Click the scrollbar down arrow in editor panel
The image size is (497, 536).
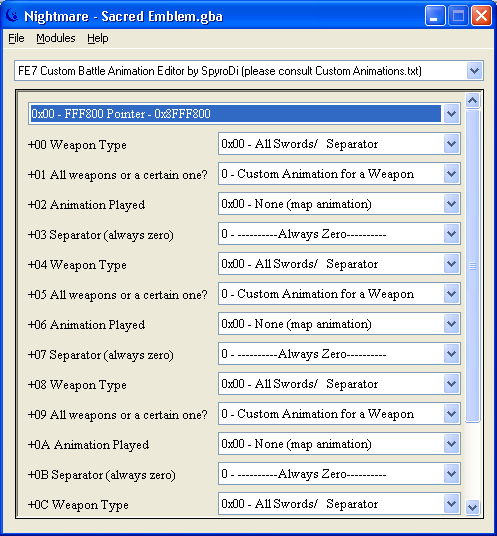point(472,507)
